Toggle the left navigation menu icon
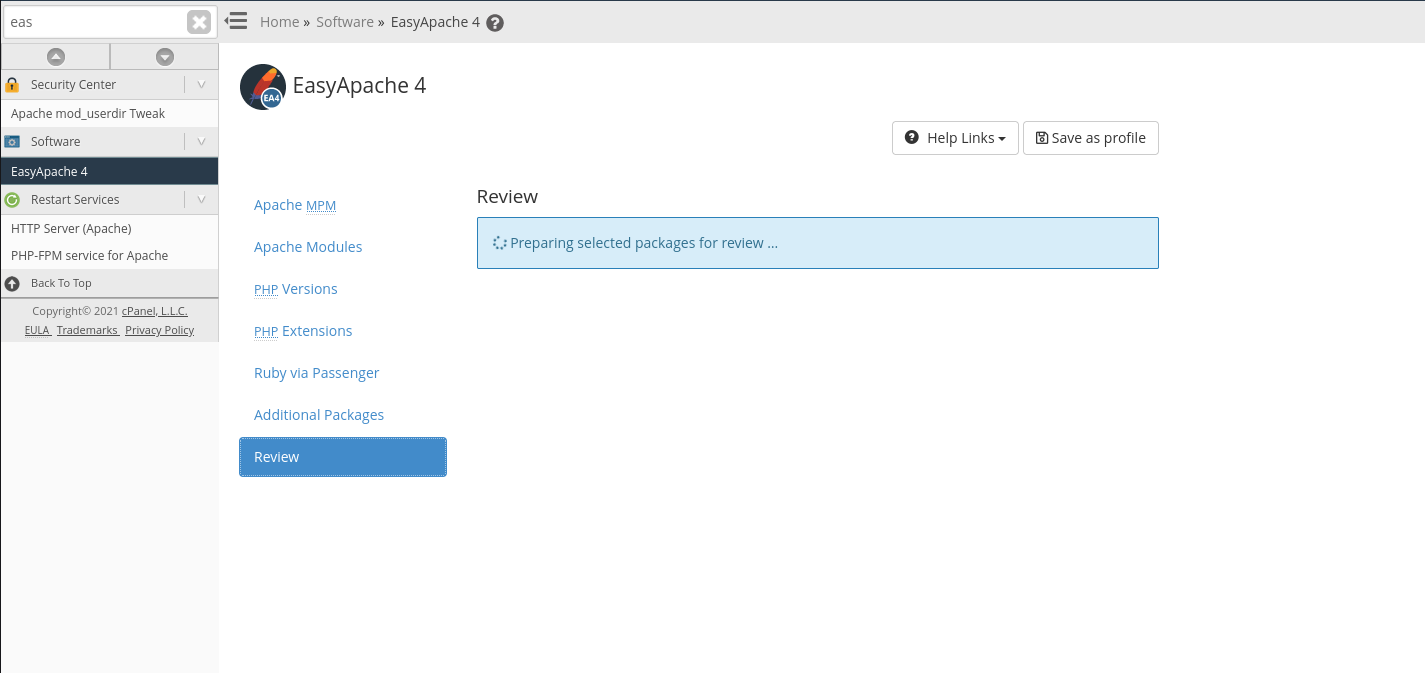This screenshot has height=673, width=1425. point(236,21)
